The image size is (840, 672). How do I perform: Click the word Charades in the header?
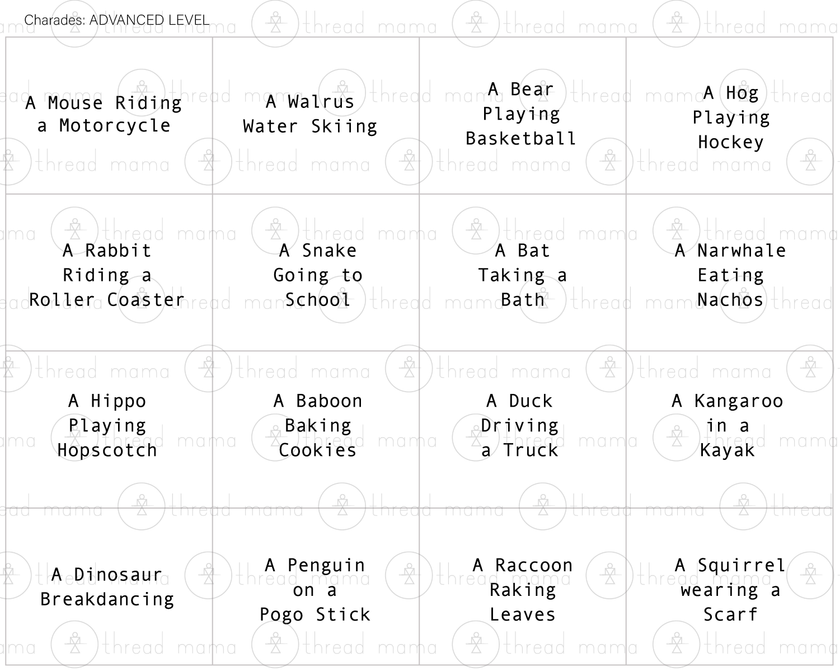(x=54, y=20)
